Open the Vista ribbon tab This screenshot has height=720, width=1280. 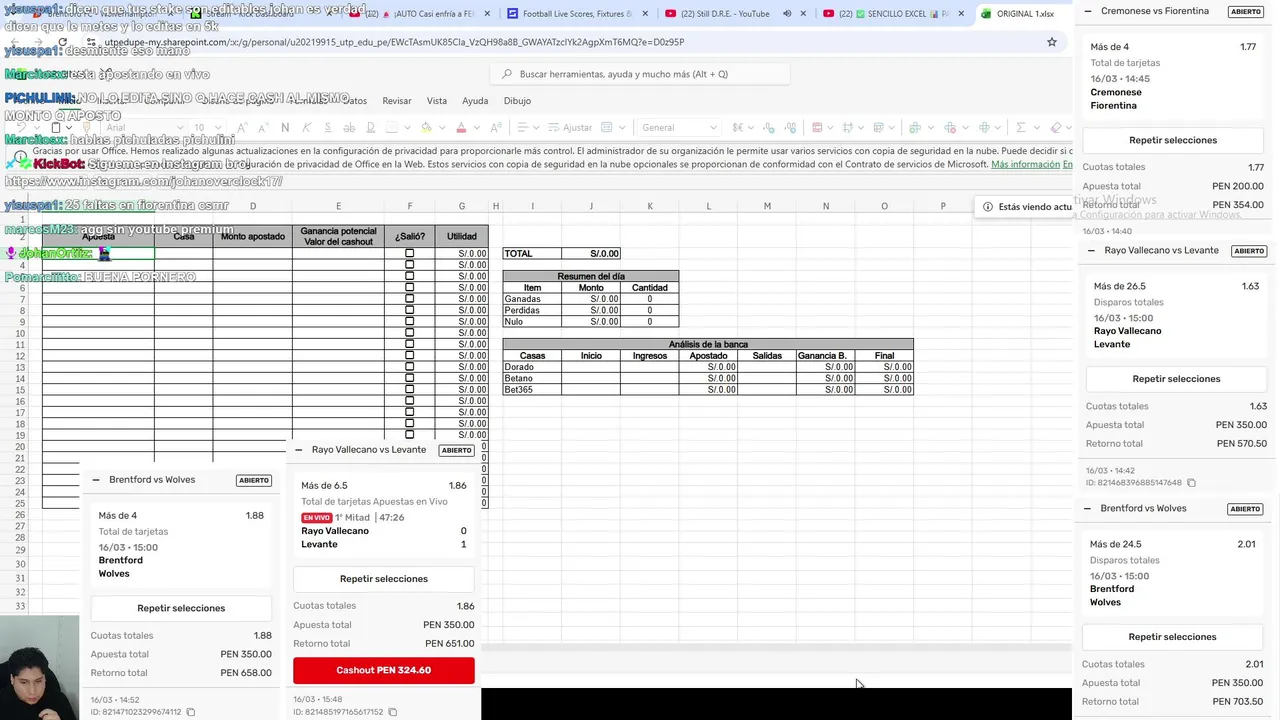437,101
